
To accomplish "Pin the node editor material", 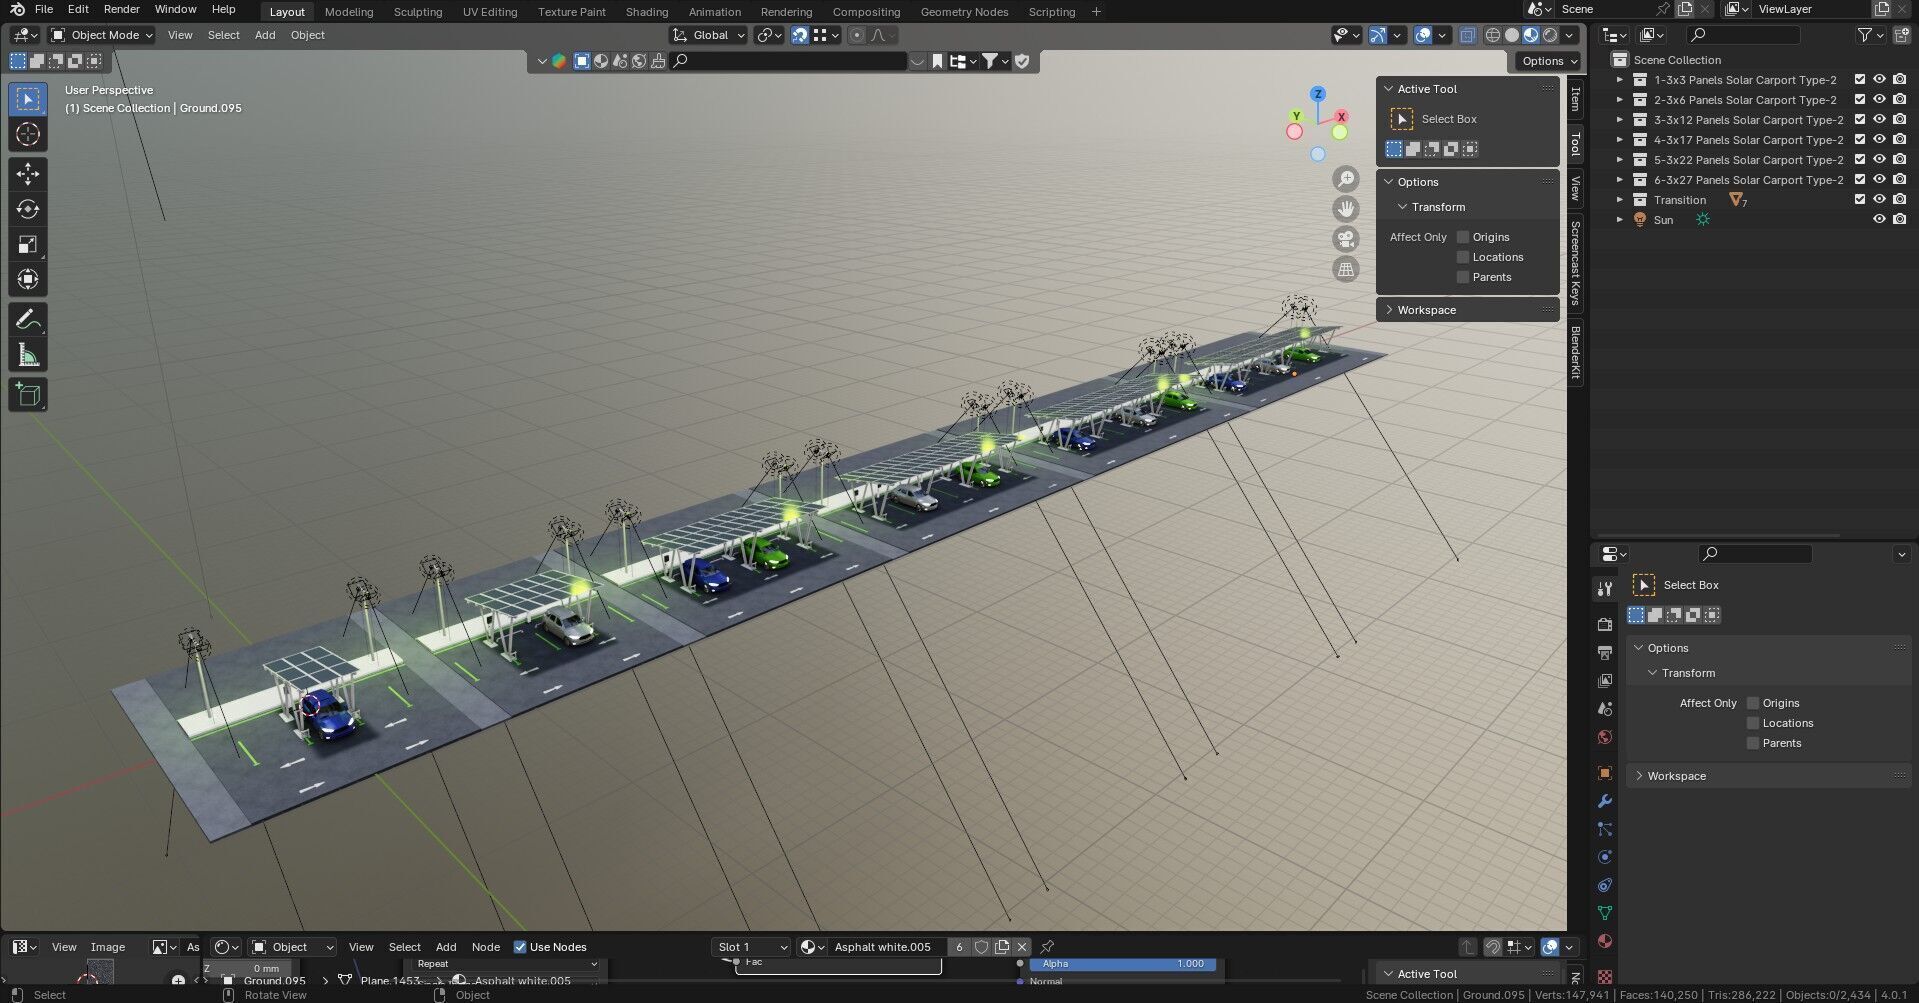I will (1047, 946).
